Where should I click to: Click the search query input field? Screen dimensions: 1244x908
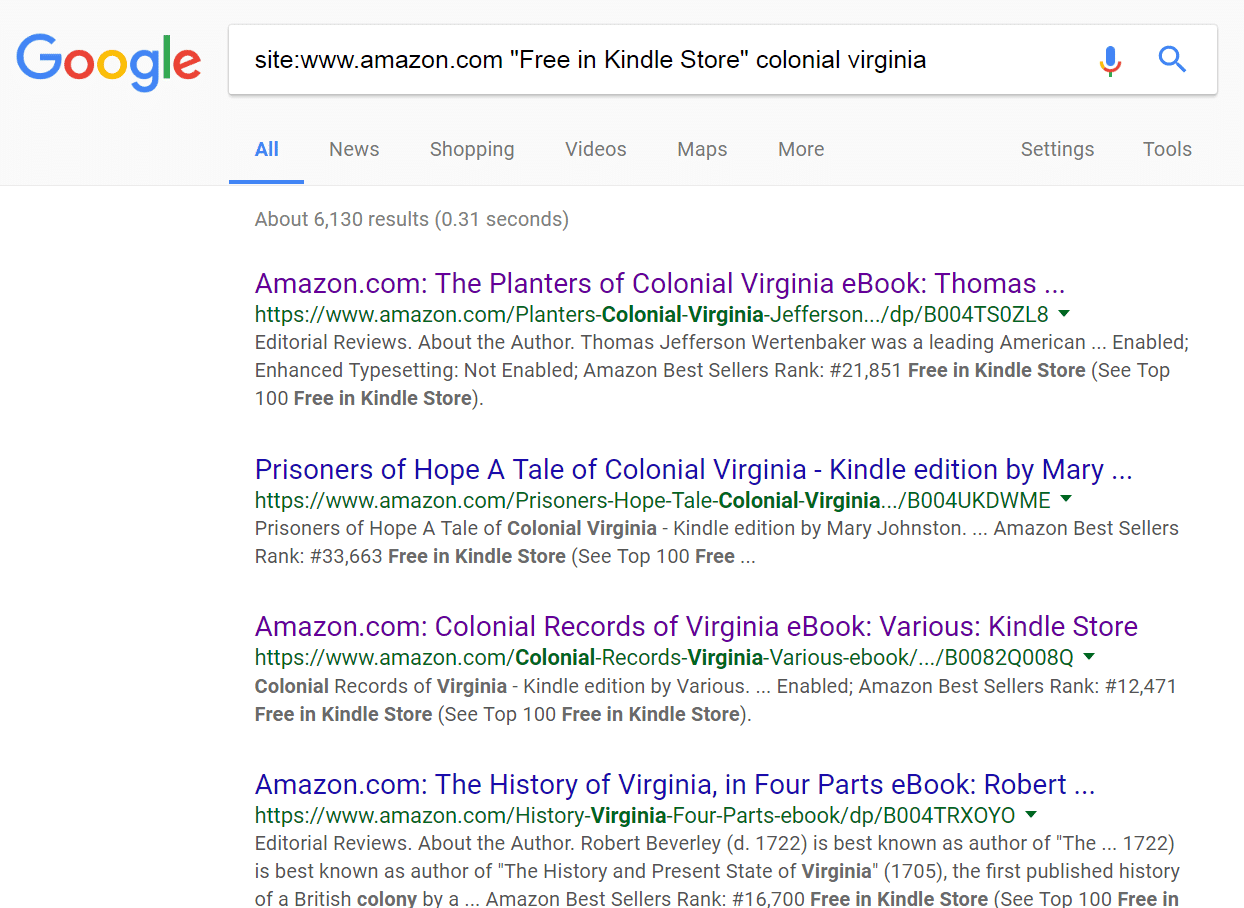(660, 60)
